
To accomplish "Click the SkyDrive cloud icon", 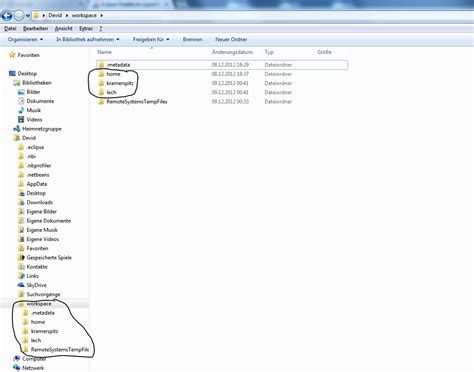I will [x=21, y=285].
